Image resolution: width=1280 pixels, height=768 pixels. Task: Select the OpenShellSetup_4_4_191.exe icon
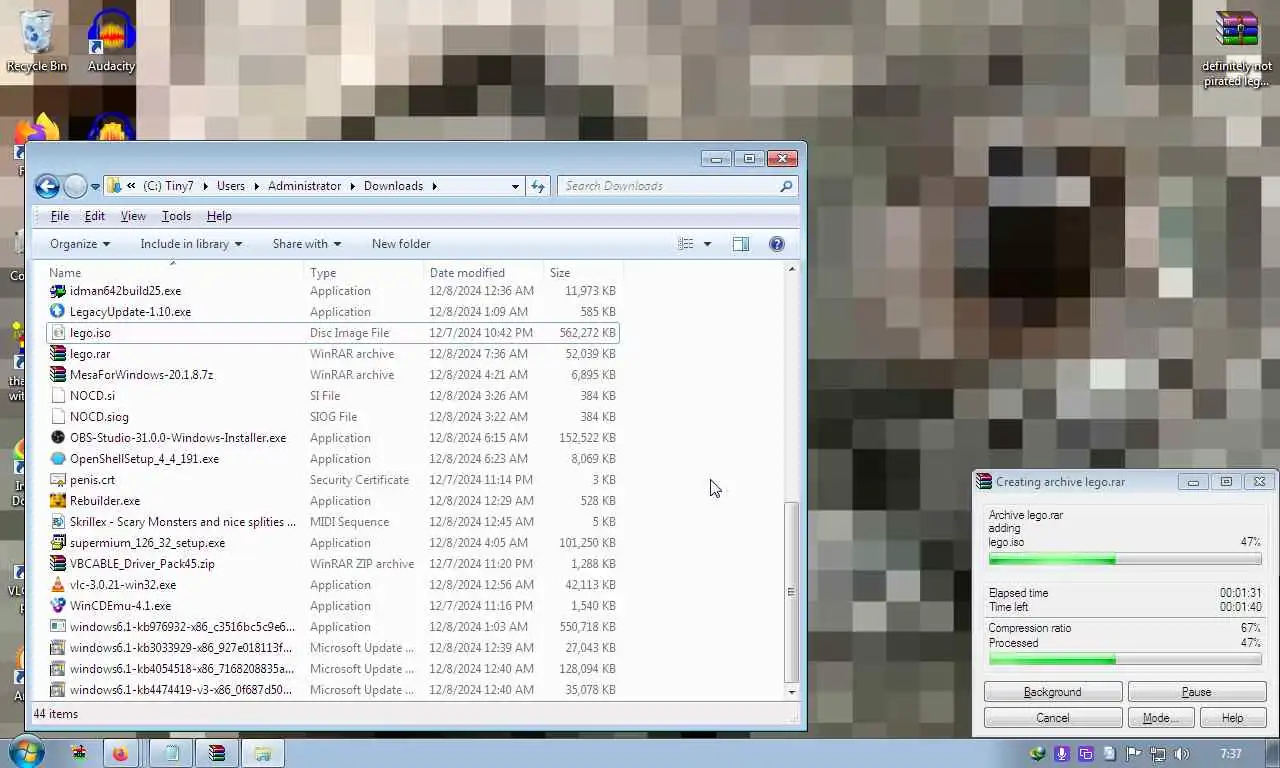click(x=58, y=459)
